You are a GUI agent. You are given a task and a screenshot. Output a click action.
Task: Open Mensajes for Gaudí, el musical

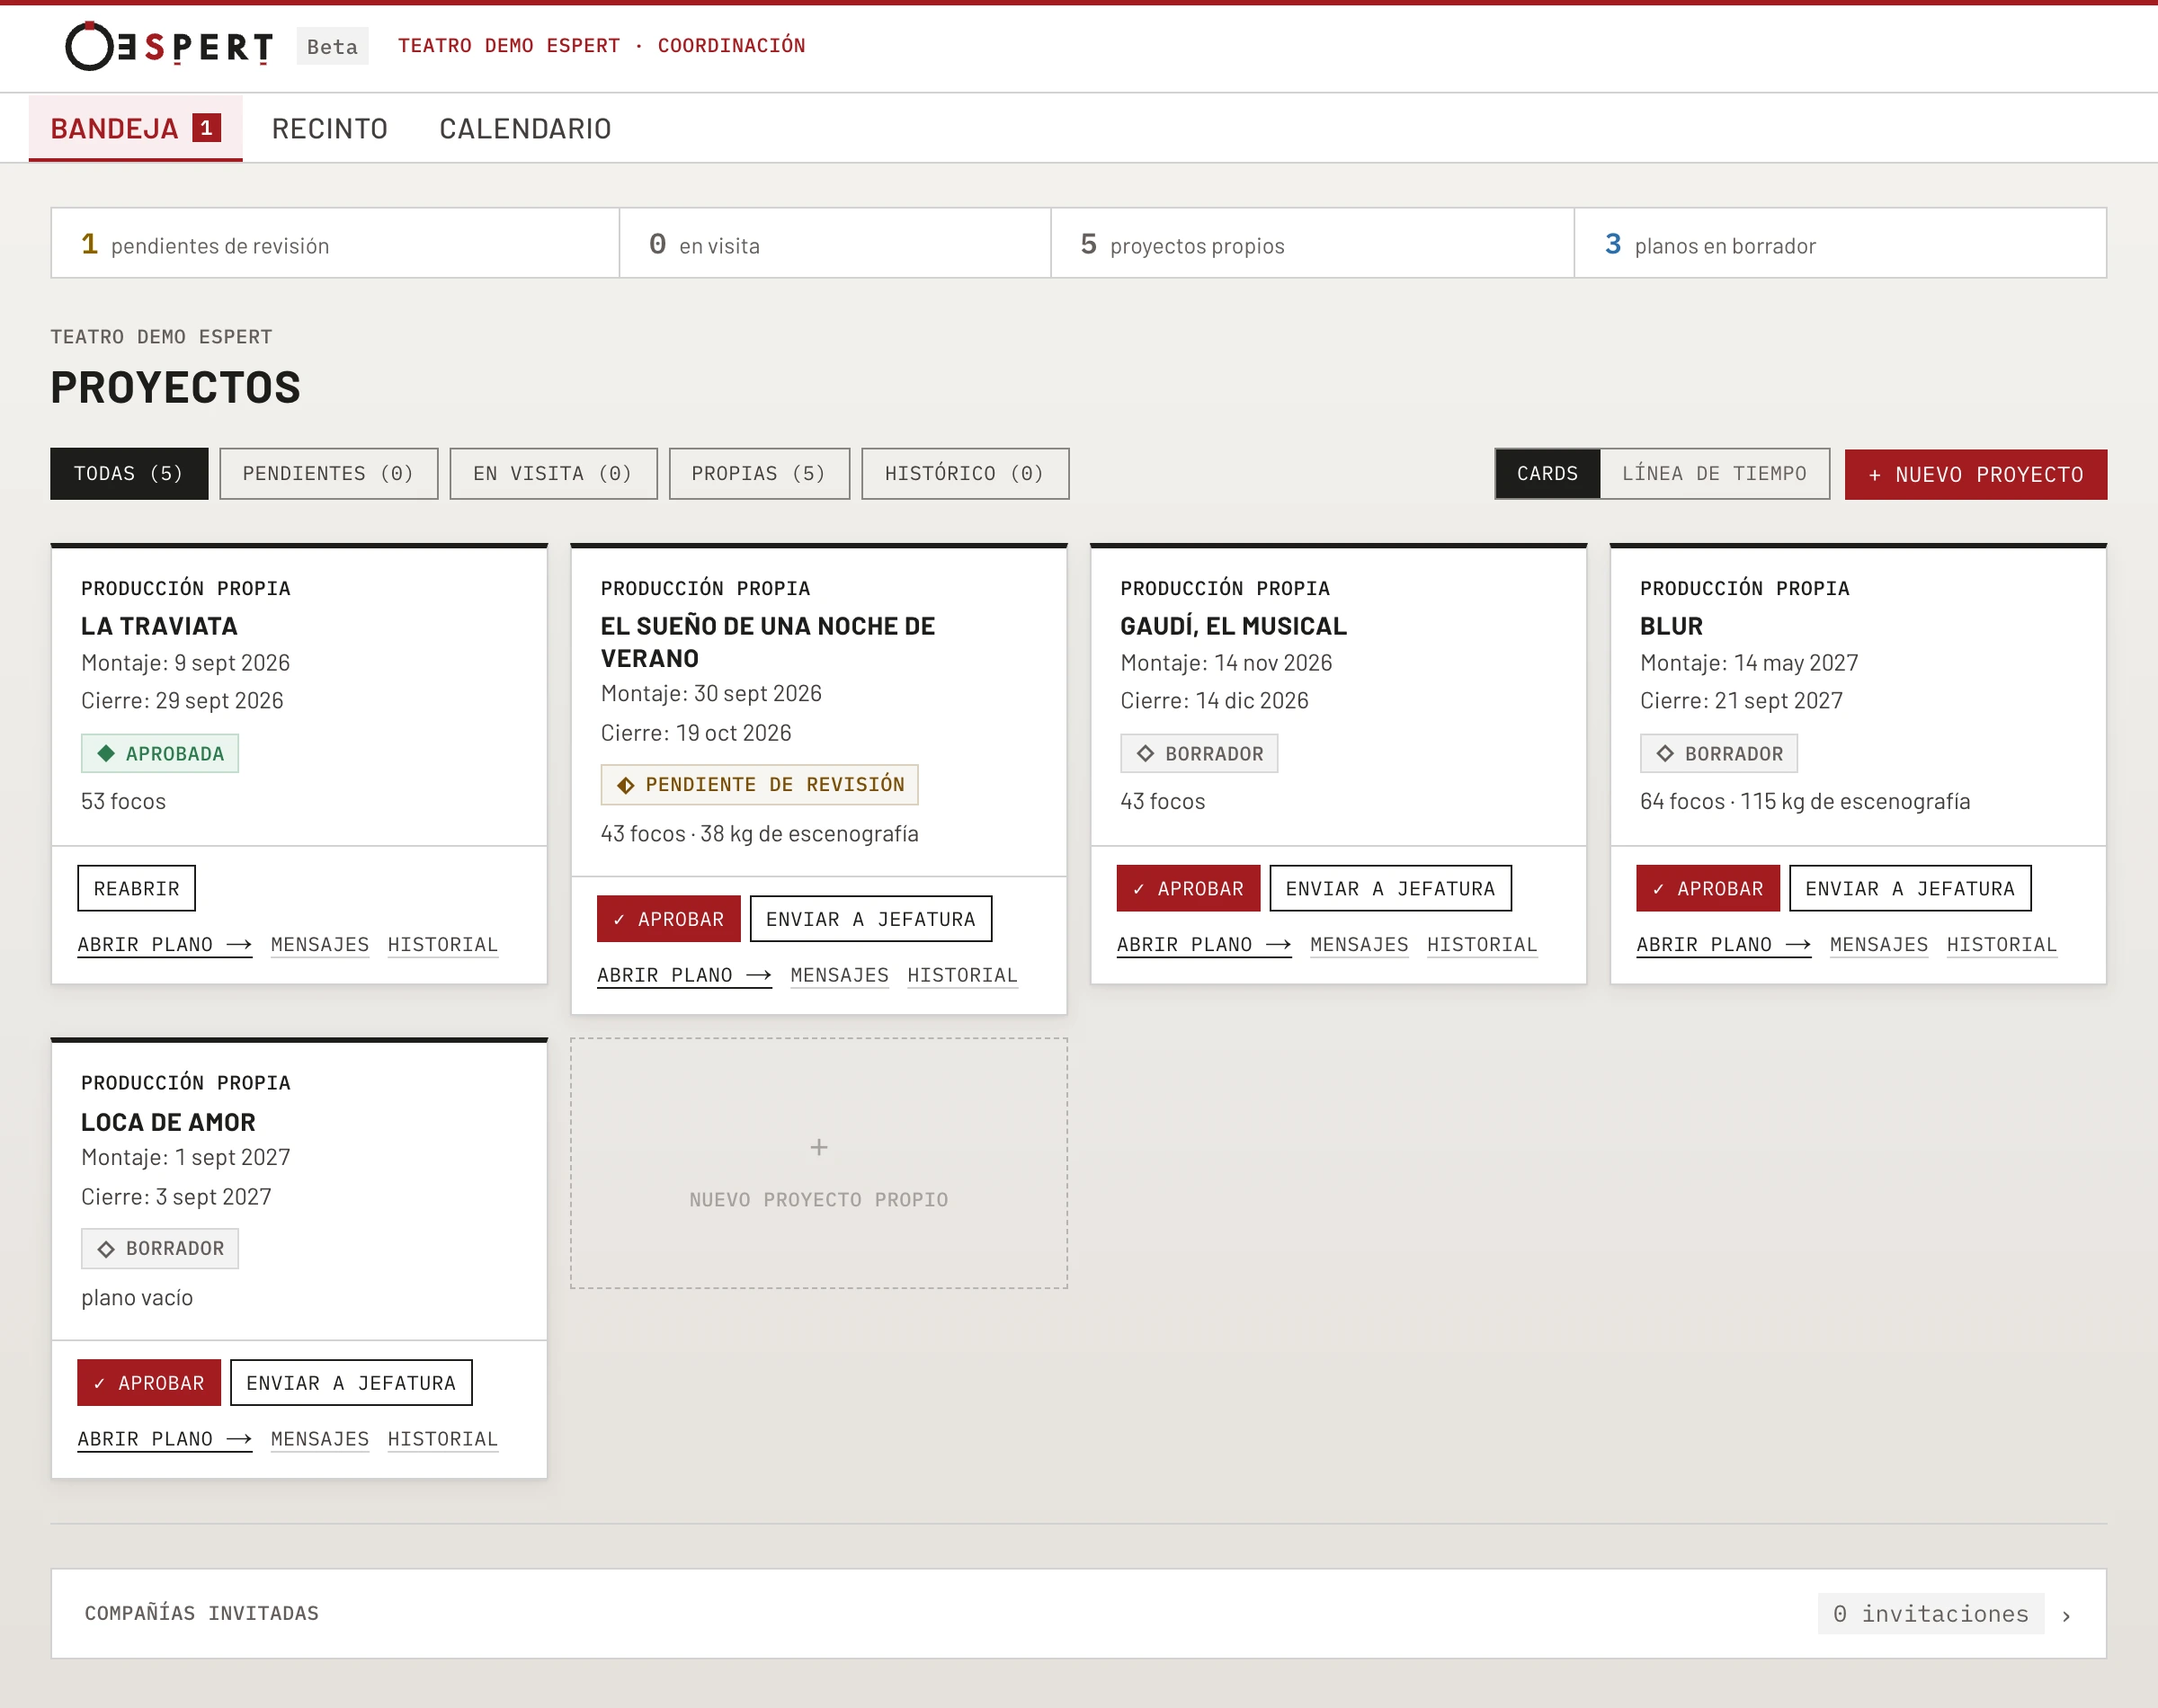(1359, 944)
